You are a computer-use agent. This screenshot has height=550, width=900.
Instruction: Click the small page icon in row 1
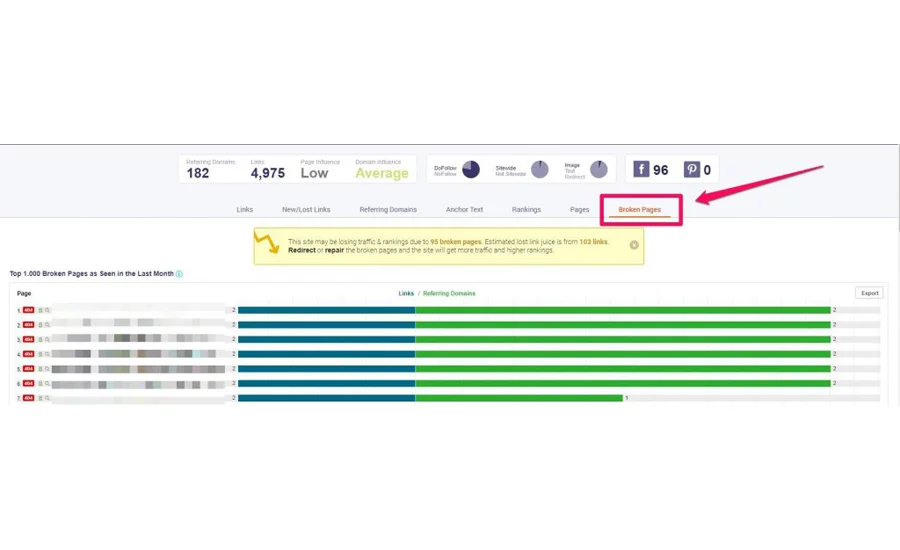(x=40, y=310)
